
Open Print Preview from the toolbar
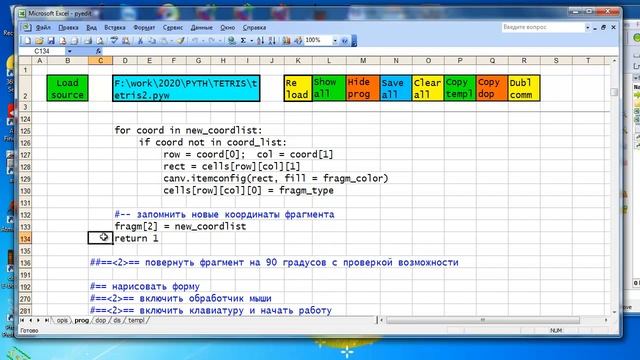[100, 40]
